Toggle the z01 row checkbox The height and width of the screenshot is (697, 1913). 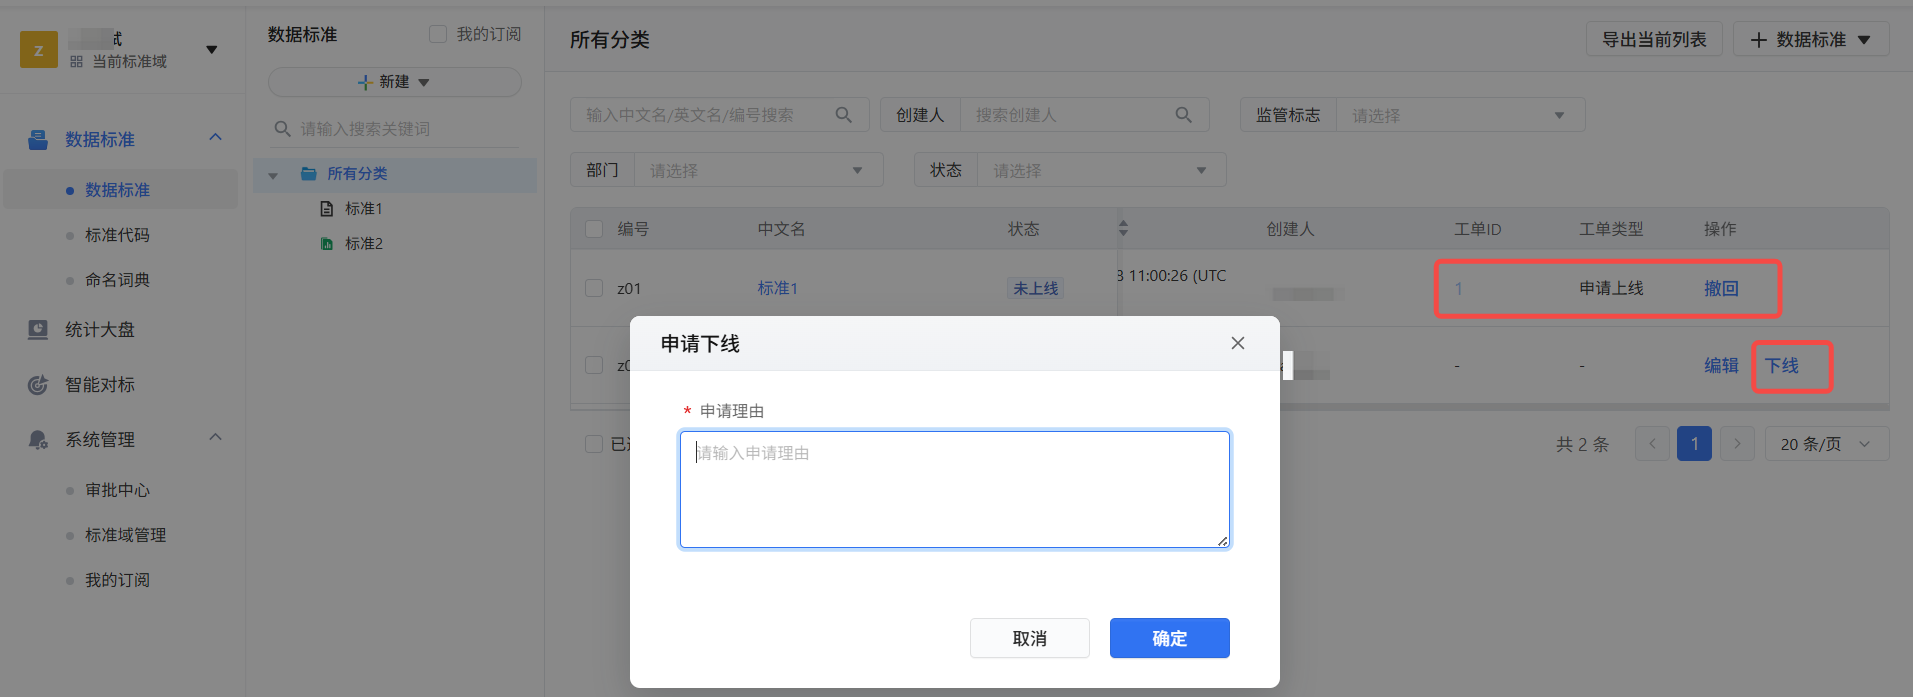coord(594,288)
